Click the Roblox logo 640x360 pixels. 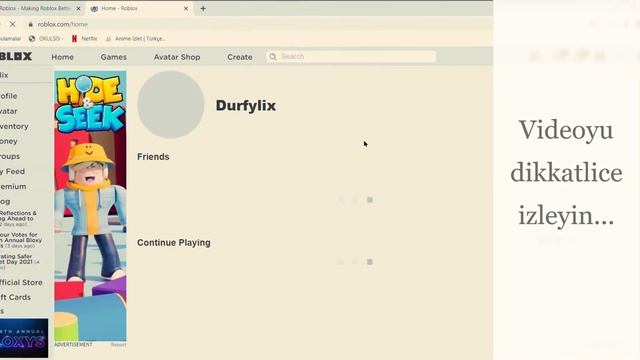coord(16,56)
